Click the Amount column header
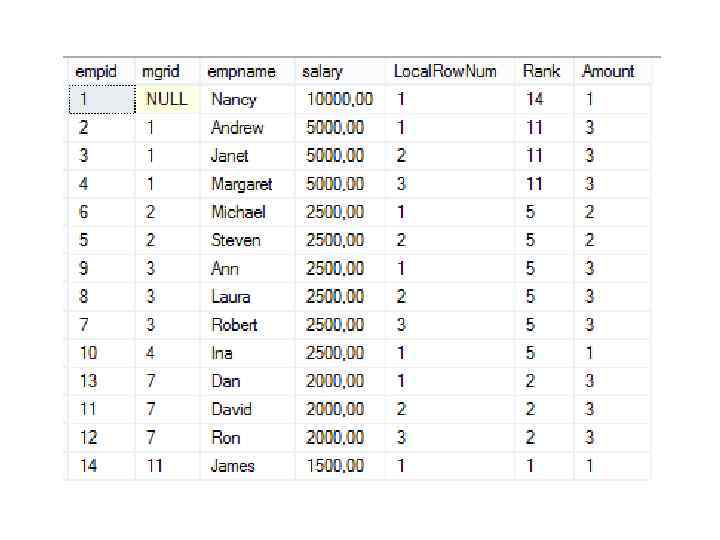 (x=608, y=71)
